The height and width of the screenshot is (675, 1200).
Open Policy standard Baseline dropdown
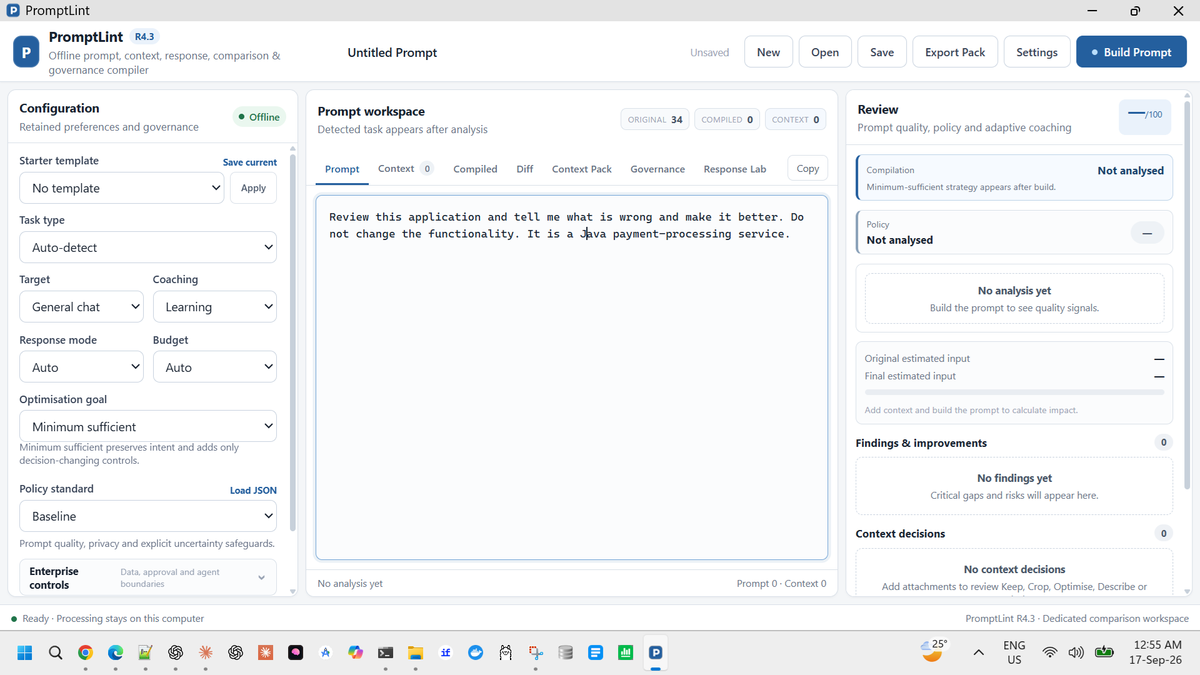[x=148, y=516]
